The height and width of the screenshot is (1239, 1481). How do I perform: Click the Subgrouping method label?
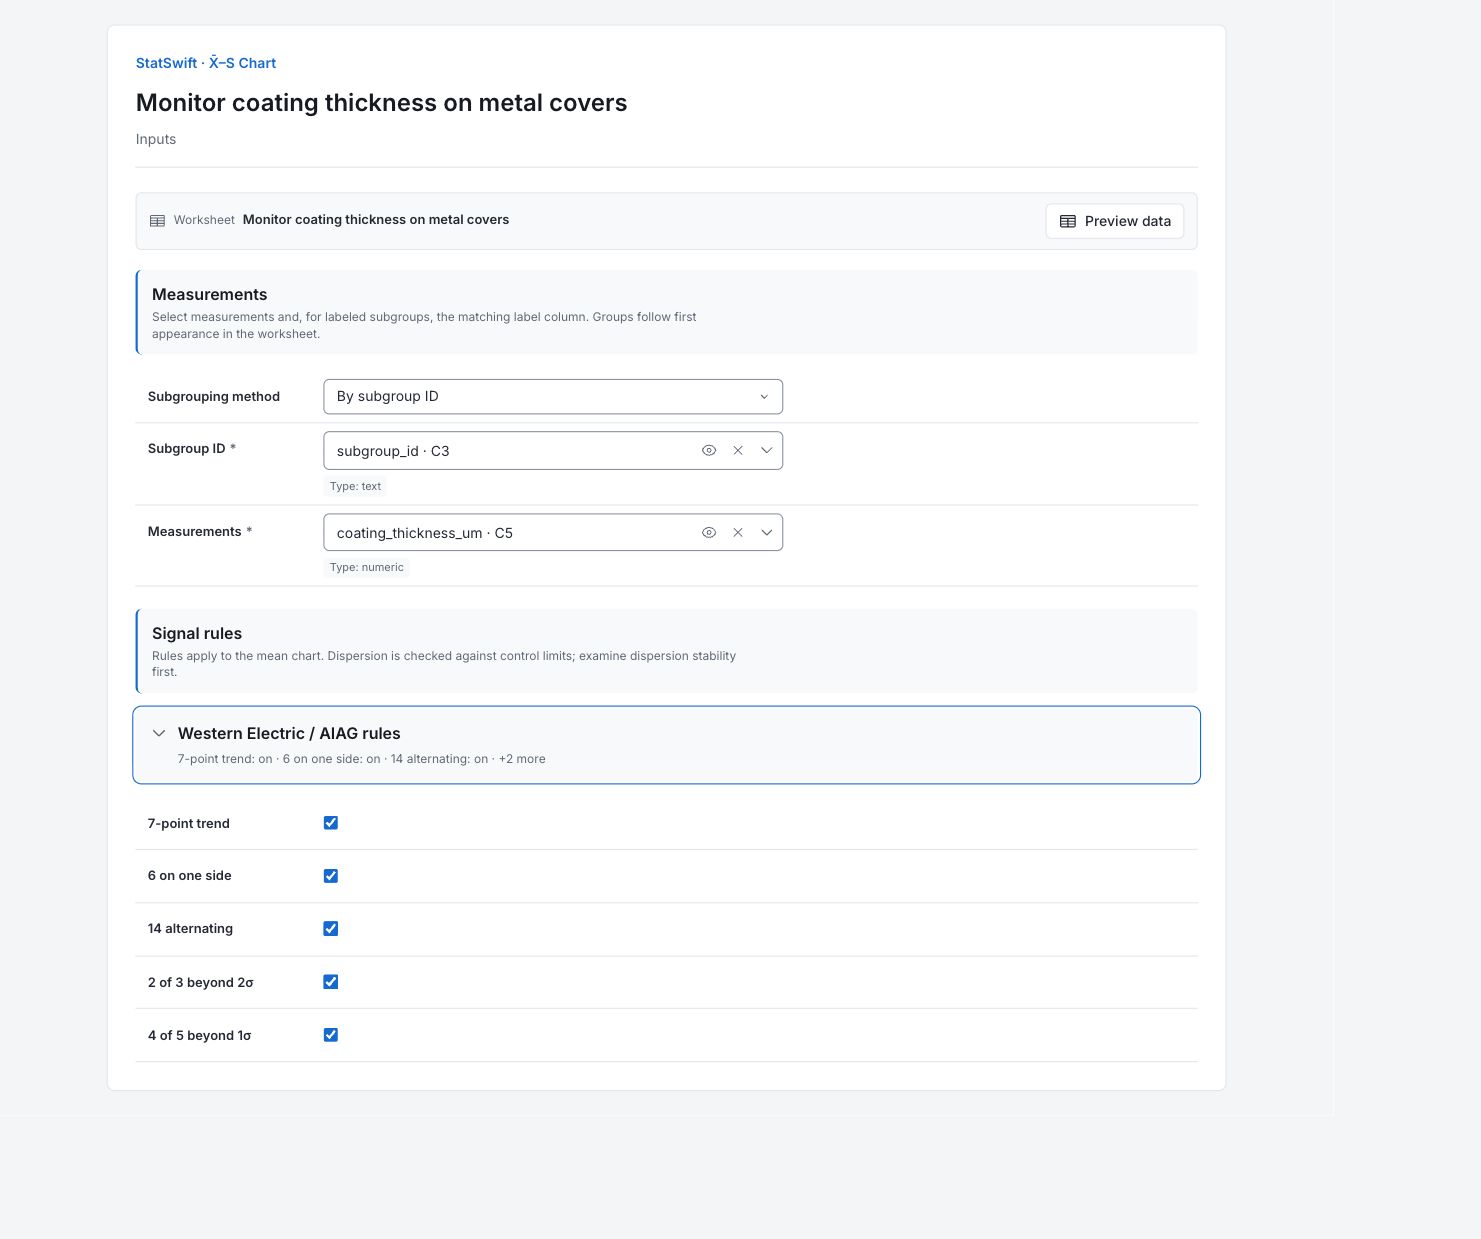[214, 397]
